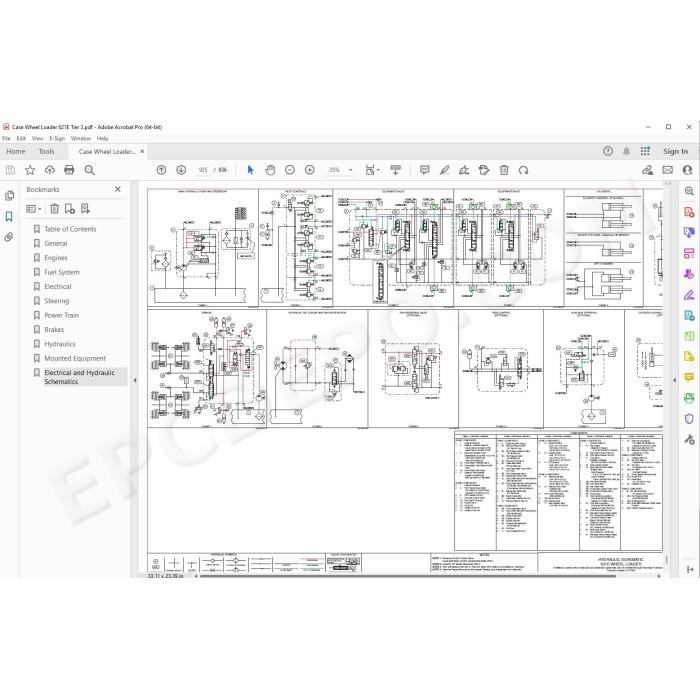Click the scrolling mode download icon

(x=396, y=170)
